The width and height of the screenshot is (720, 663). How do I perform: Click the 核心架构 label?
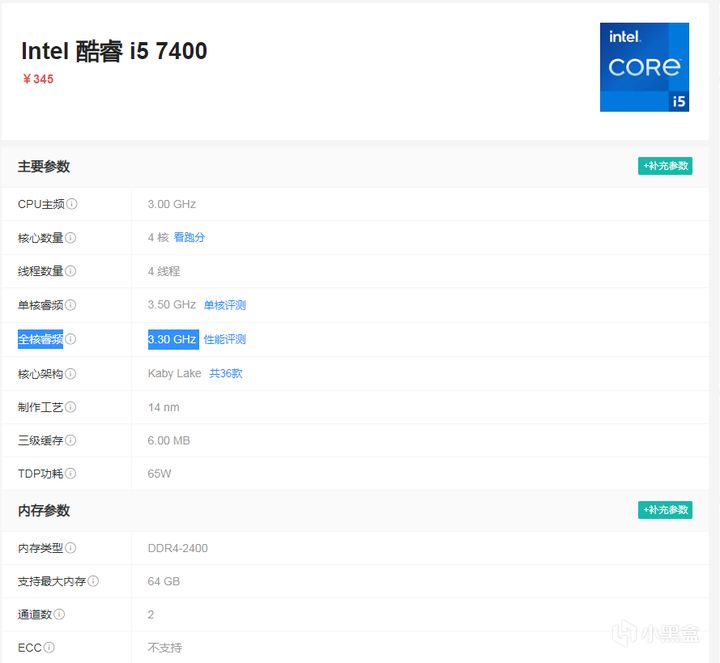40,374
